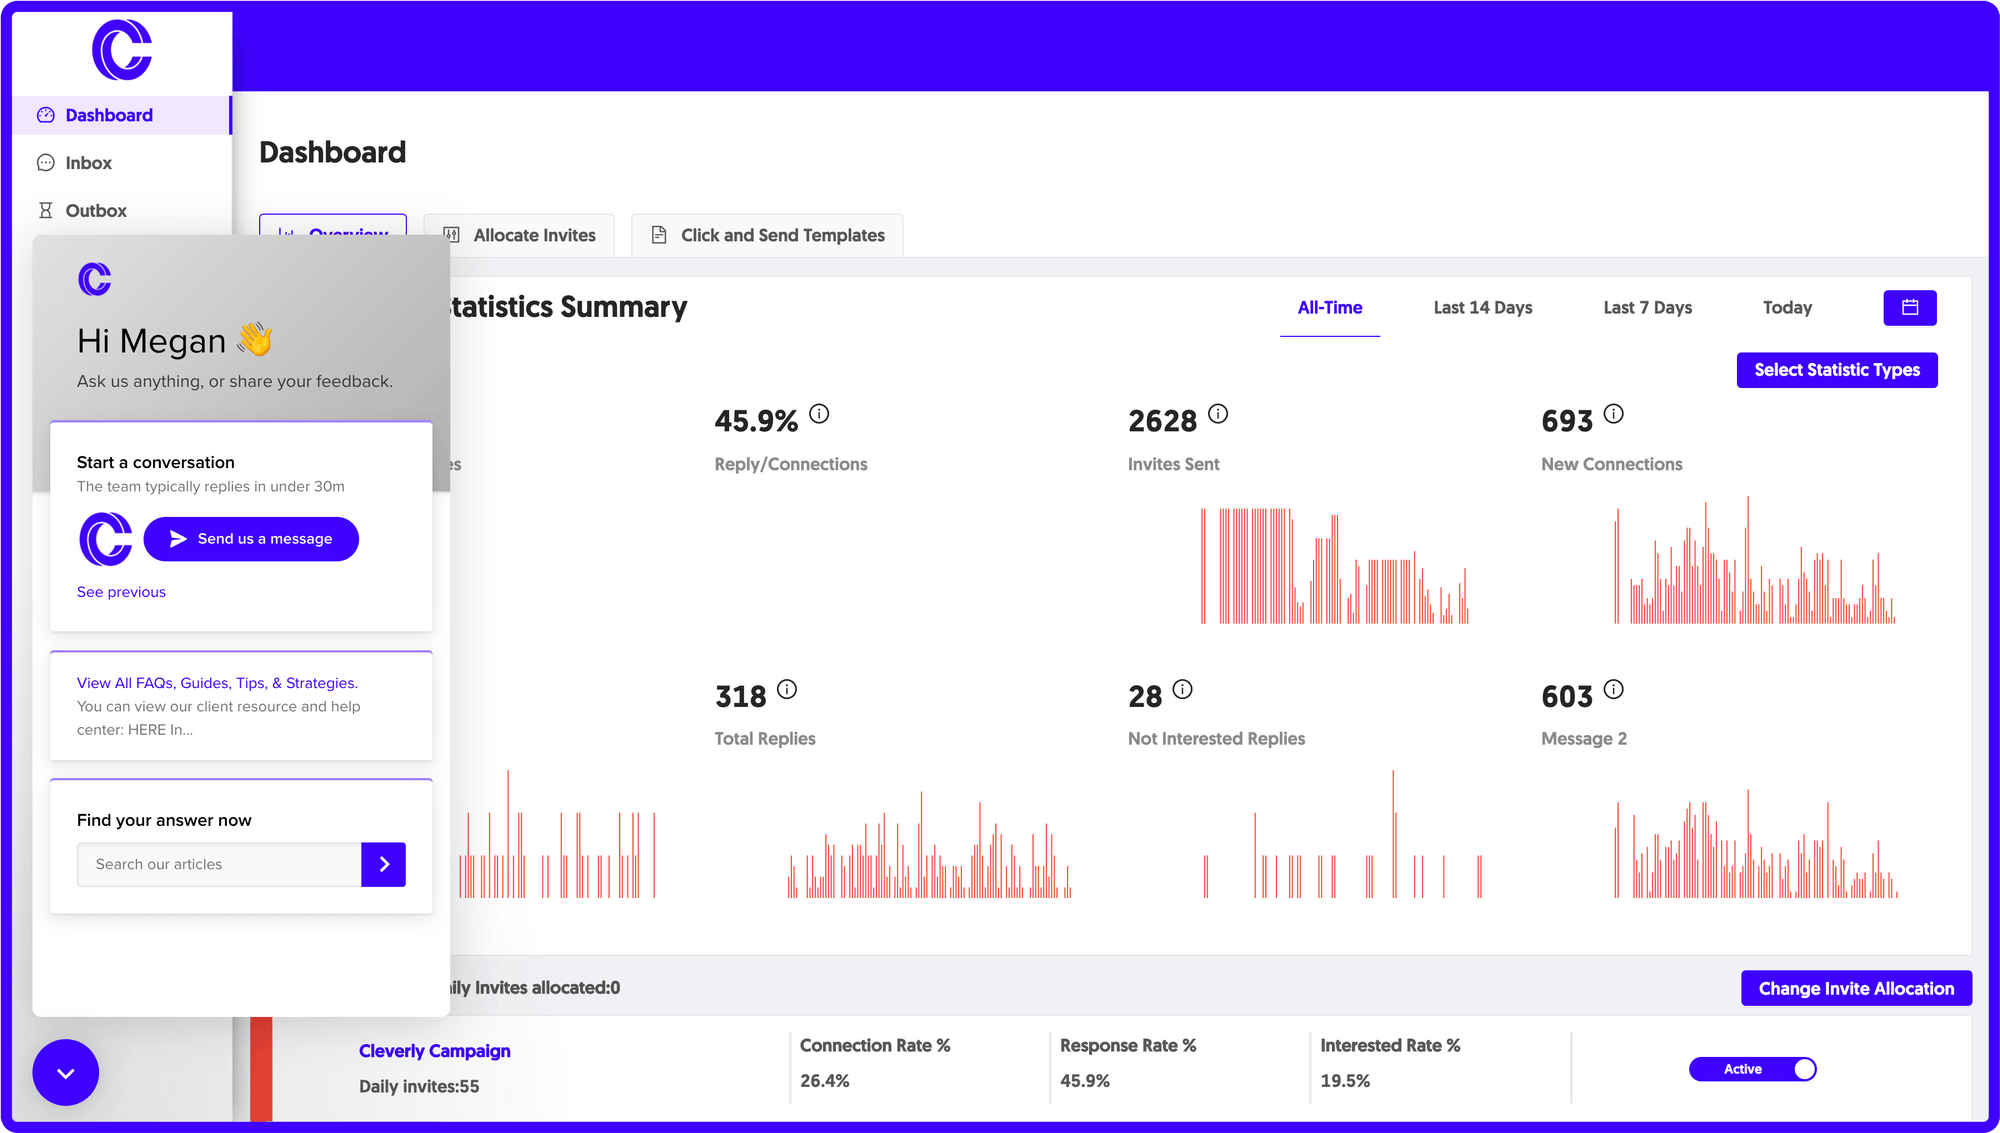Click the info icon beside New Connections
The height and width of the screenshot is (1133, 2000).
tap(1615, 413)
